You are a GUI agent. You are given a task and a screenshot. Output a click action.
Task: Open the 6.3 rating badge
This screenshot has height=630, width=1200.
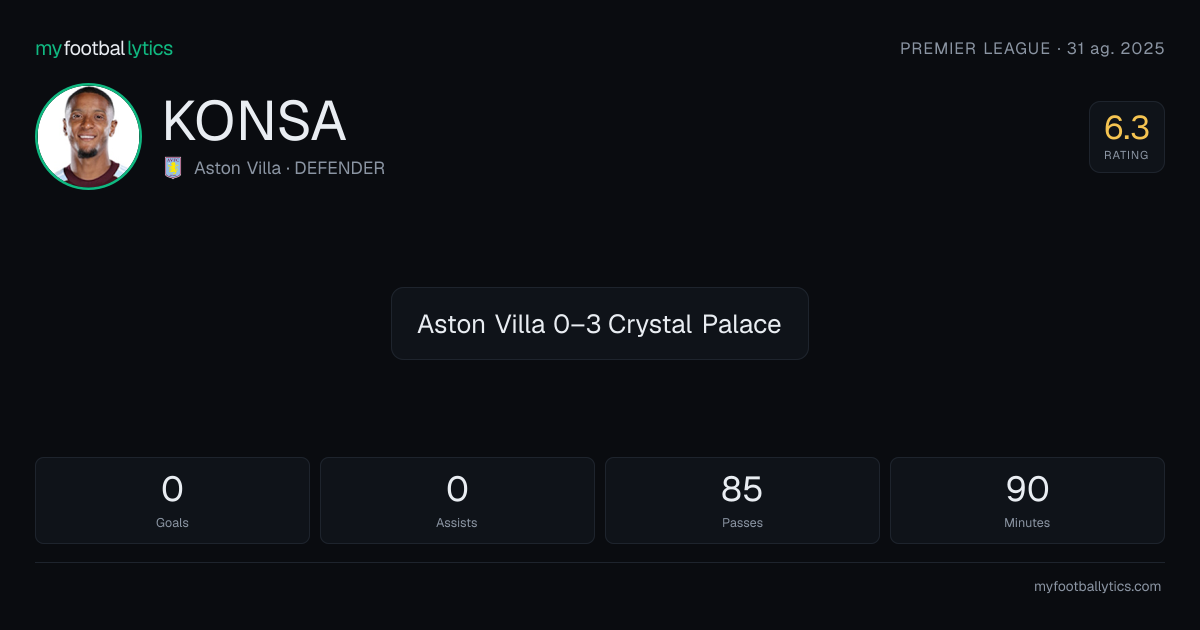(1126, 137)
